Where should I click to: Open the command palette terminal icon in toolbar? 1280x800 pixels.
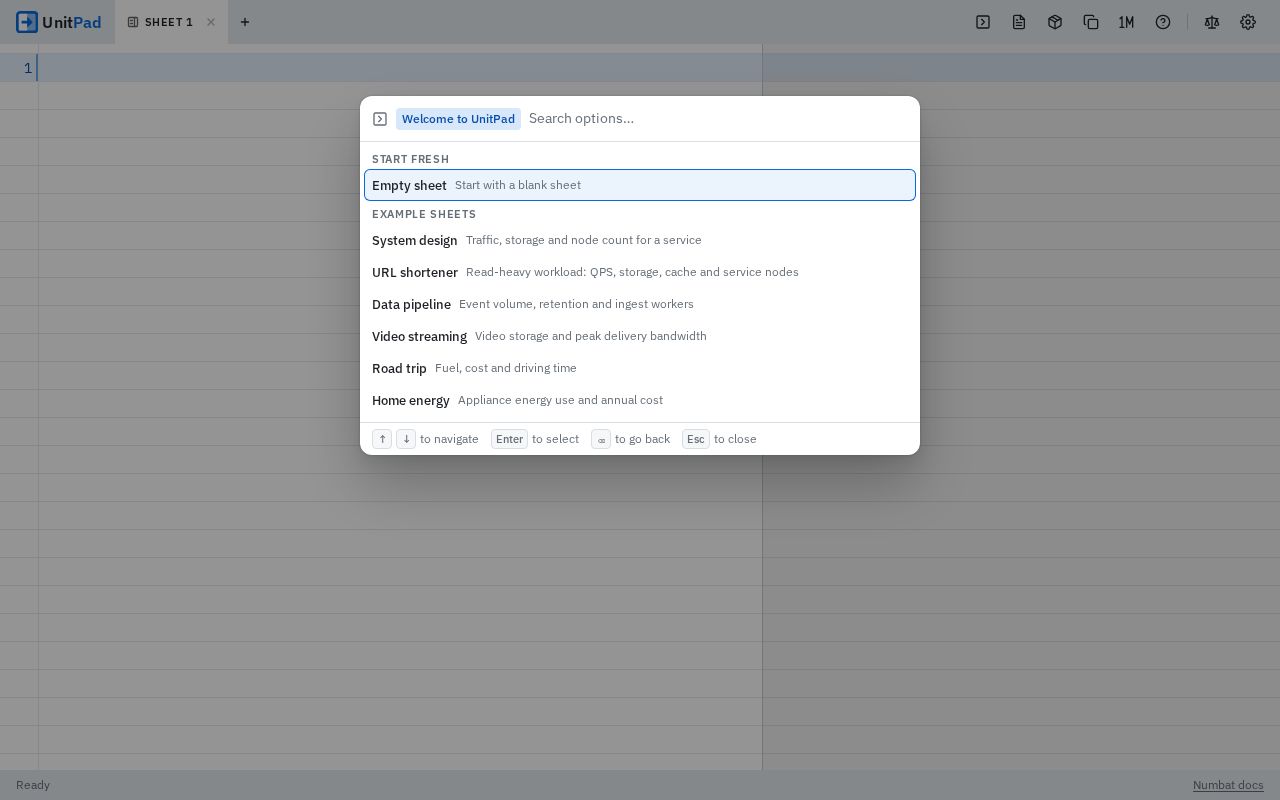pos(983,22)
